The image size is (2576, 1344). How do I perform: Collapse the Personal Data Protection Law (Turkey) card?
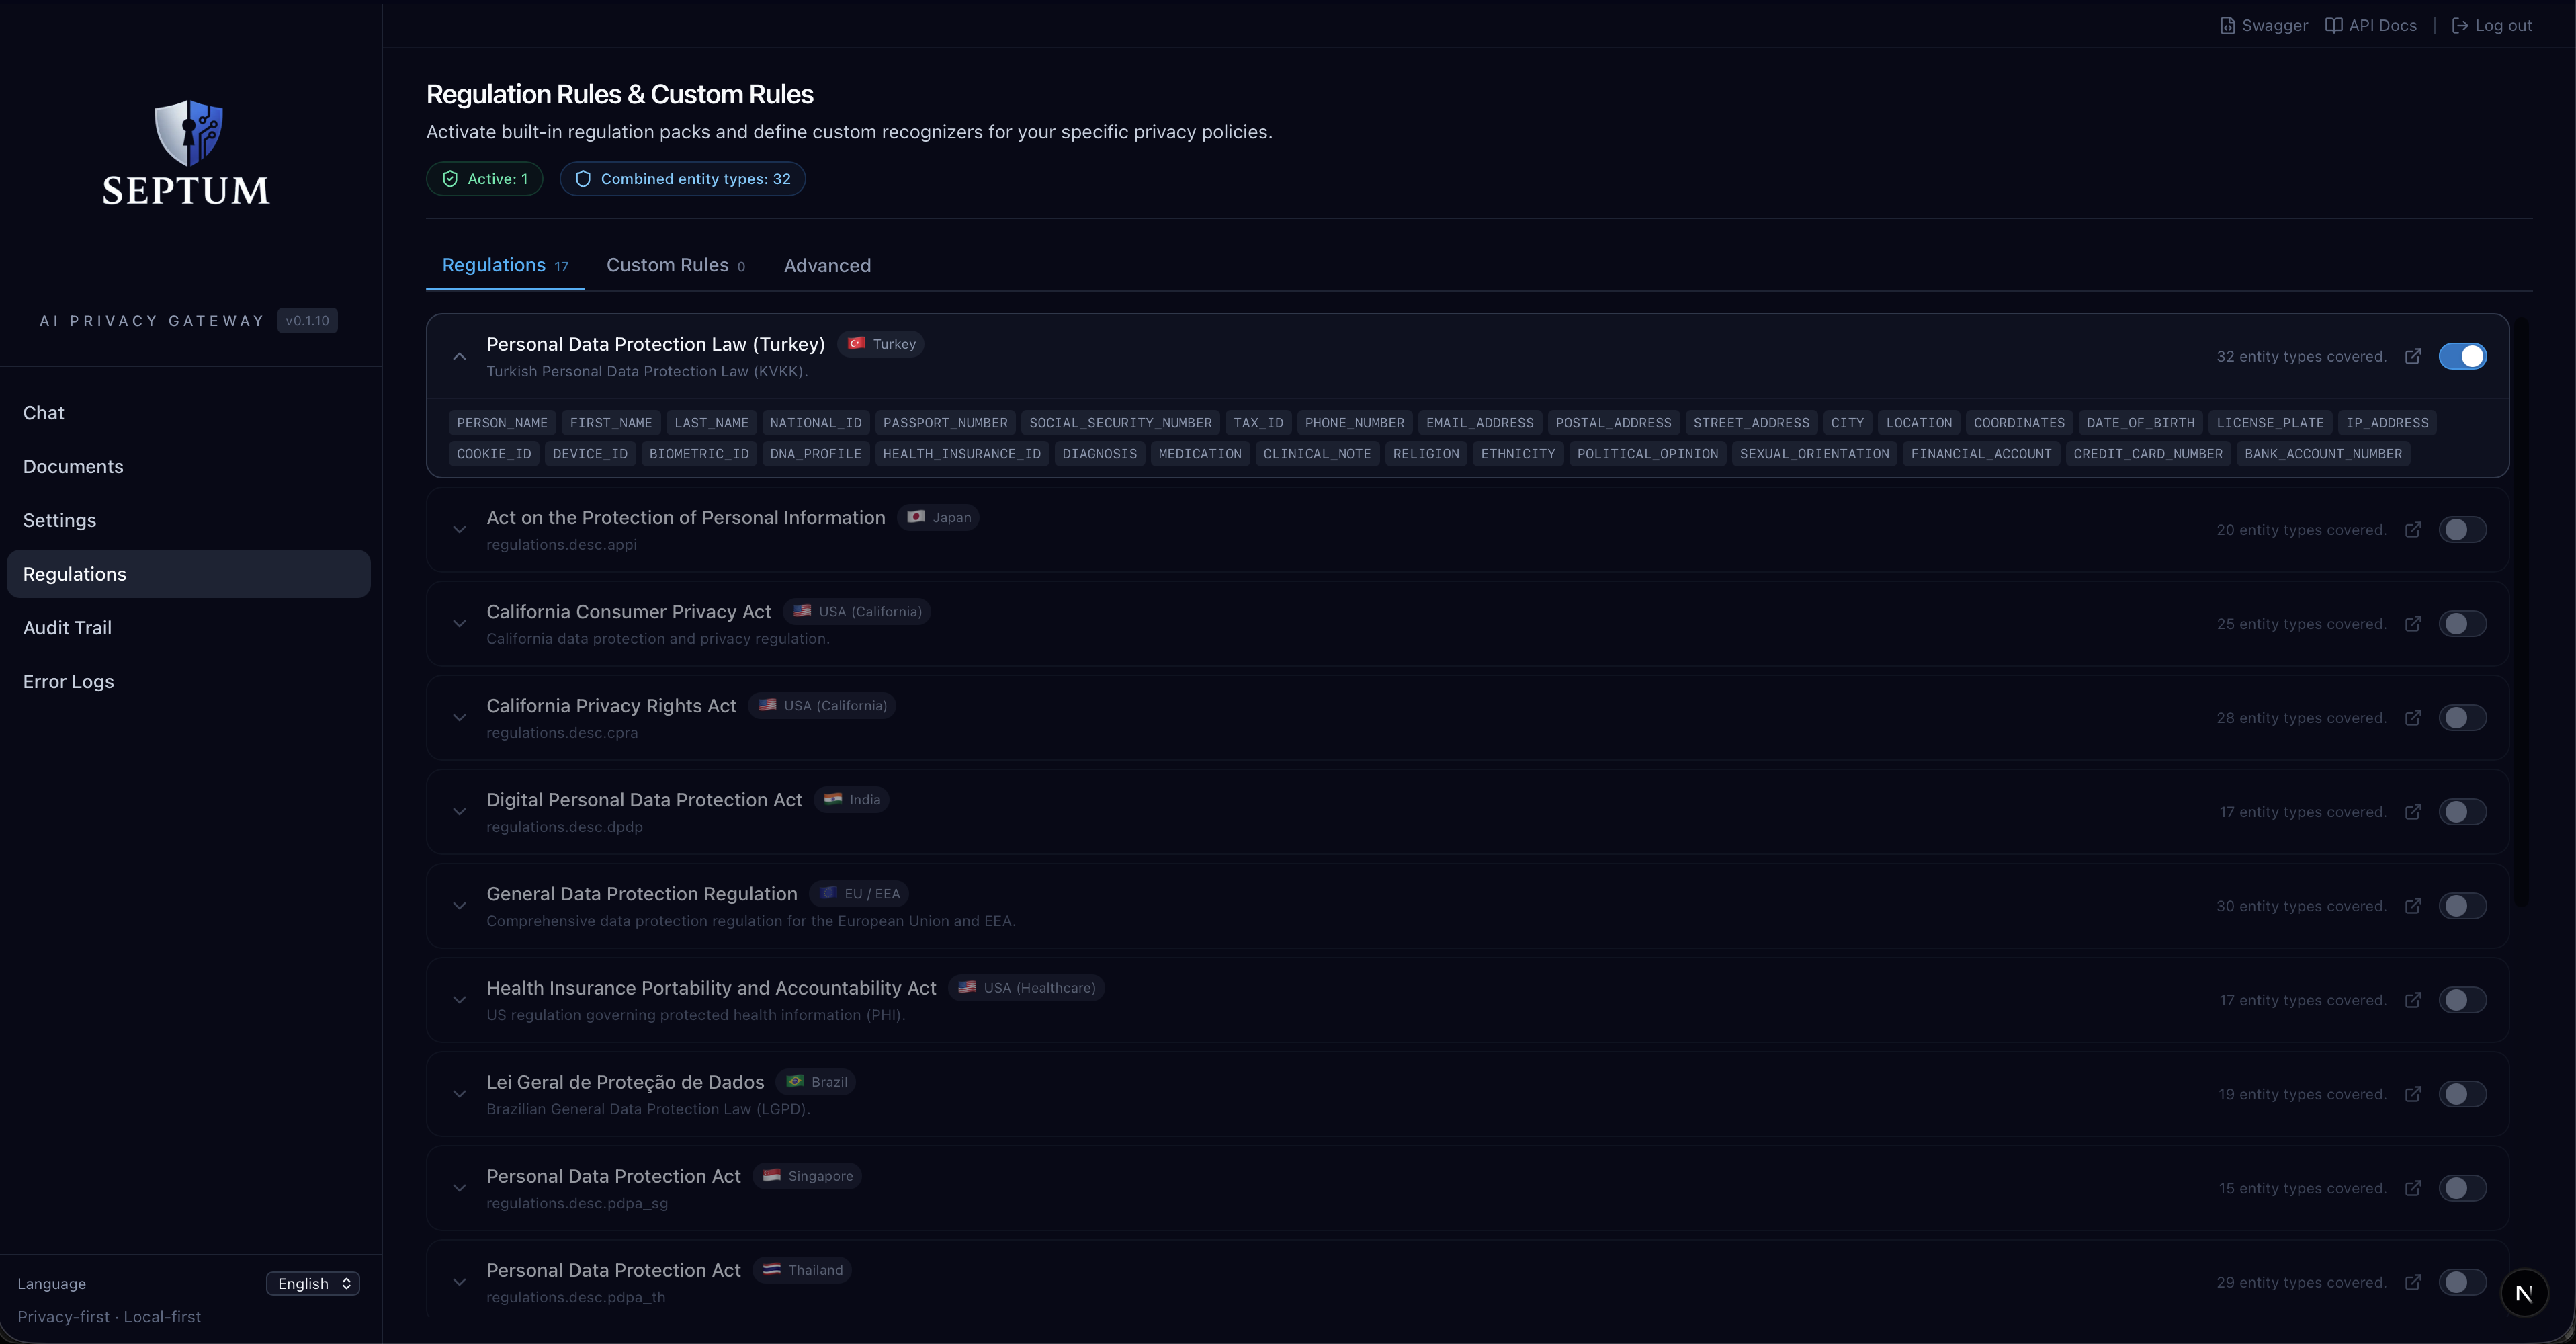click(x=459, y=357)
